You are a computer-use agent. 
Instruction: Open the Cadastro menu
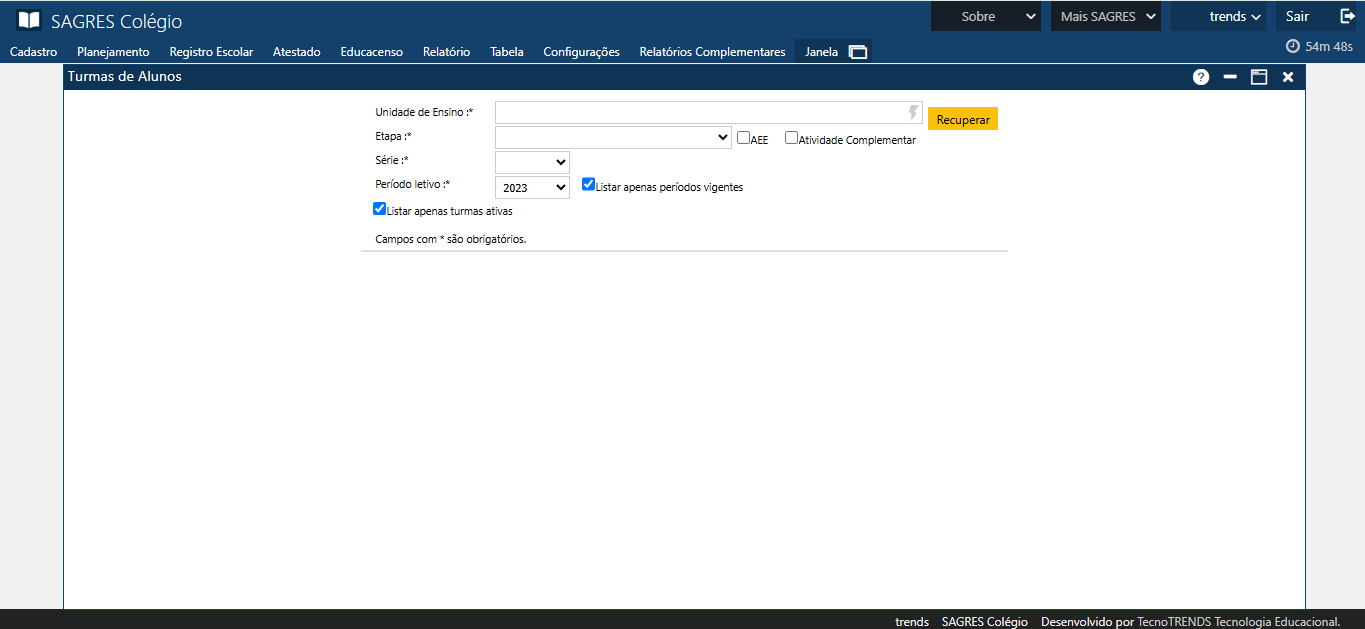point(33,52)
